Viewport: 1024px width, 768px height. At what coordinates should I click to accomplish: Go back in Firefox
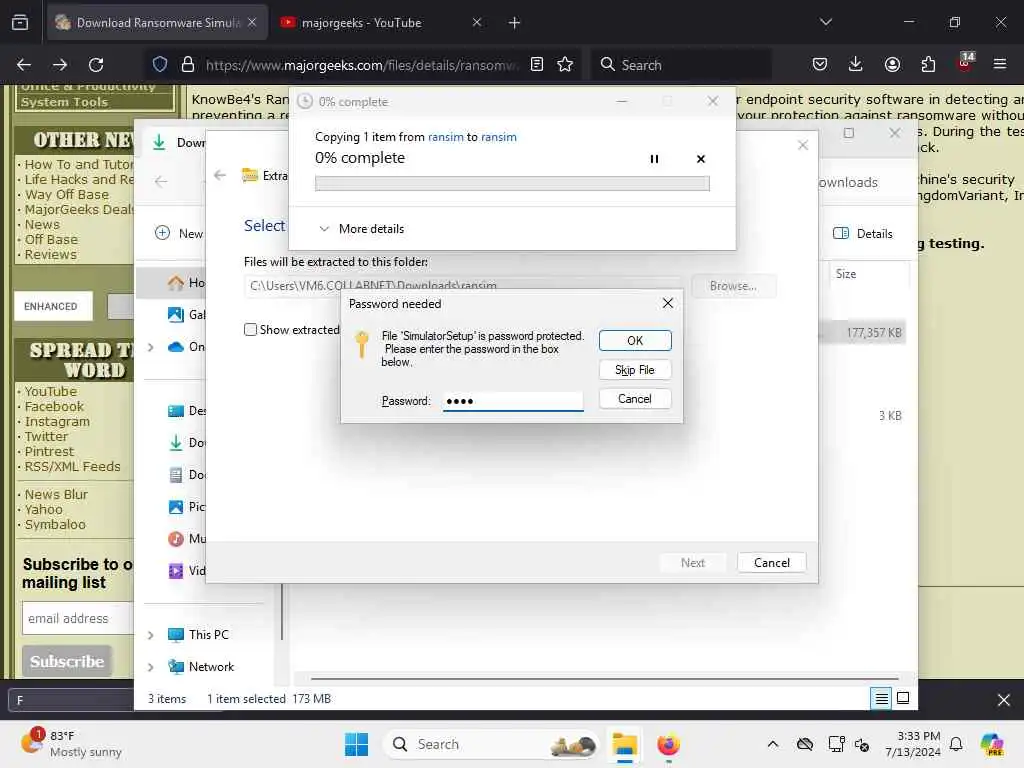(x=24, y=65)
